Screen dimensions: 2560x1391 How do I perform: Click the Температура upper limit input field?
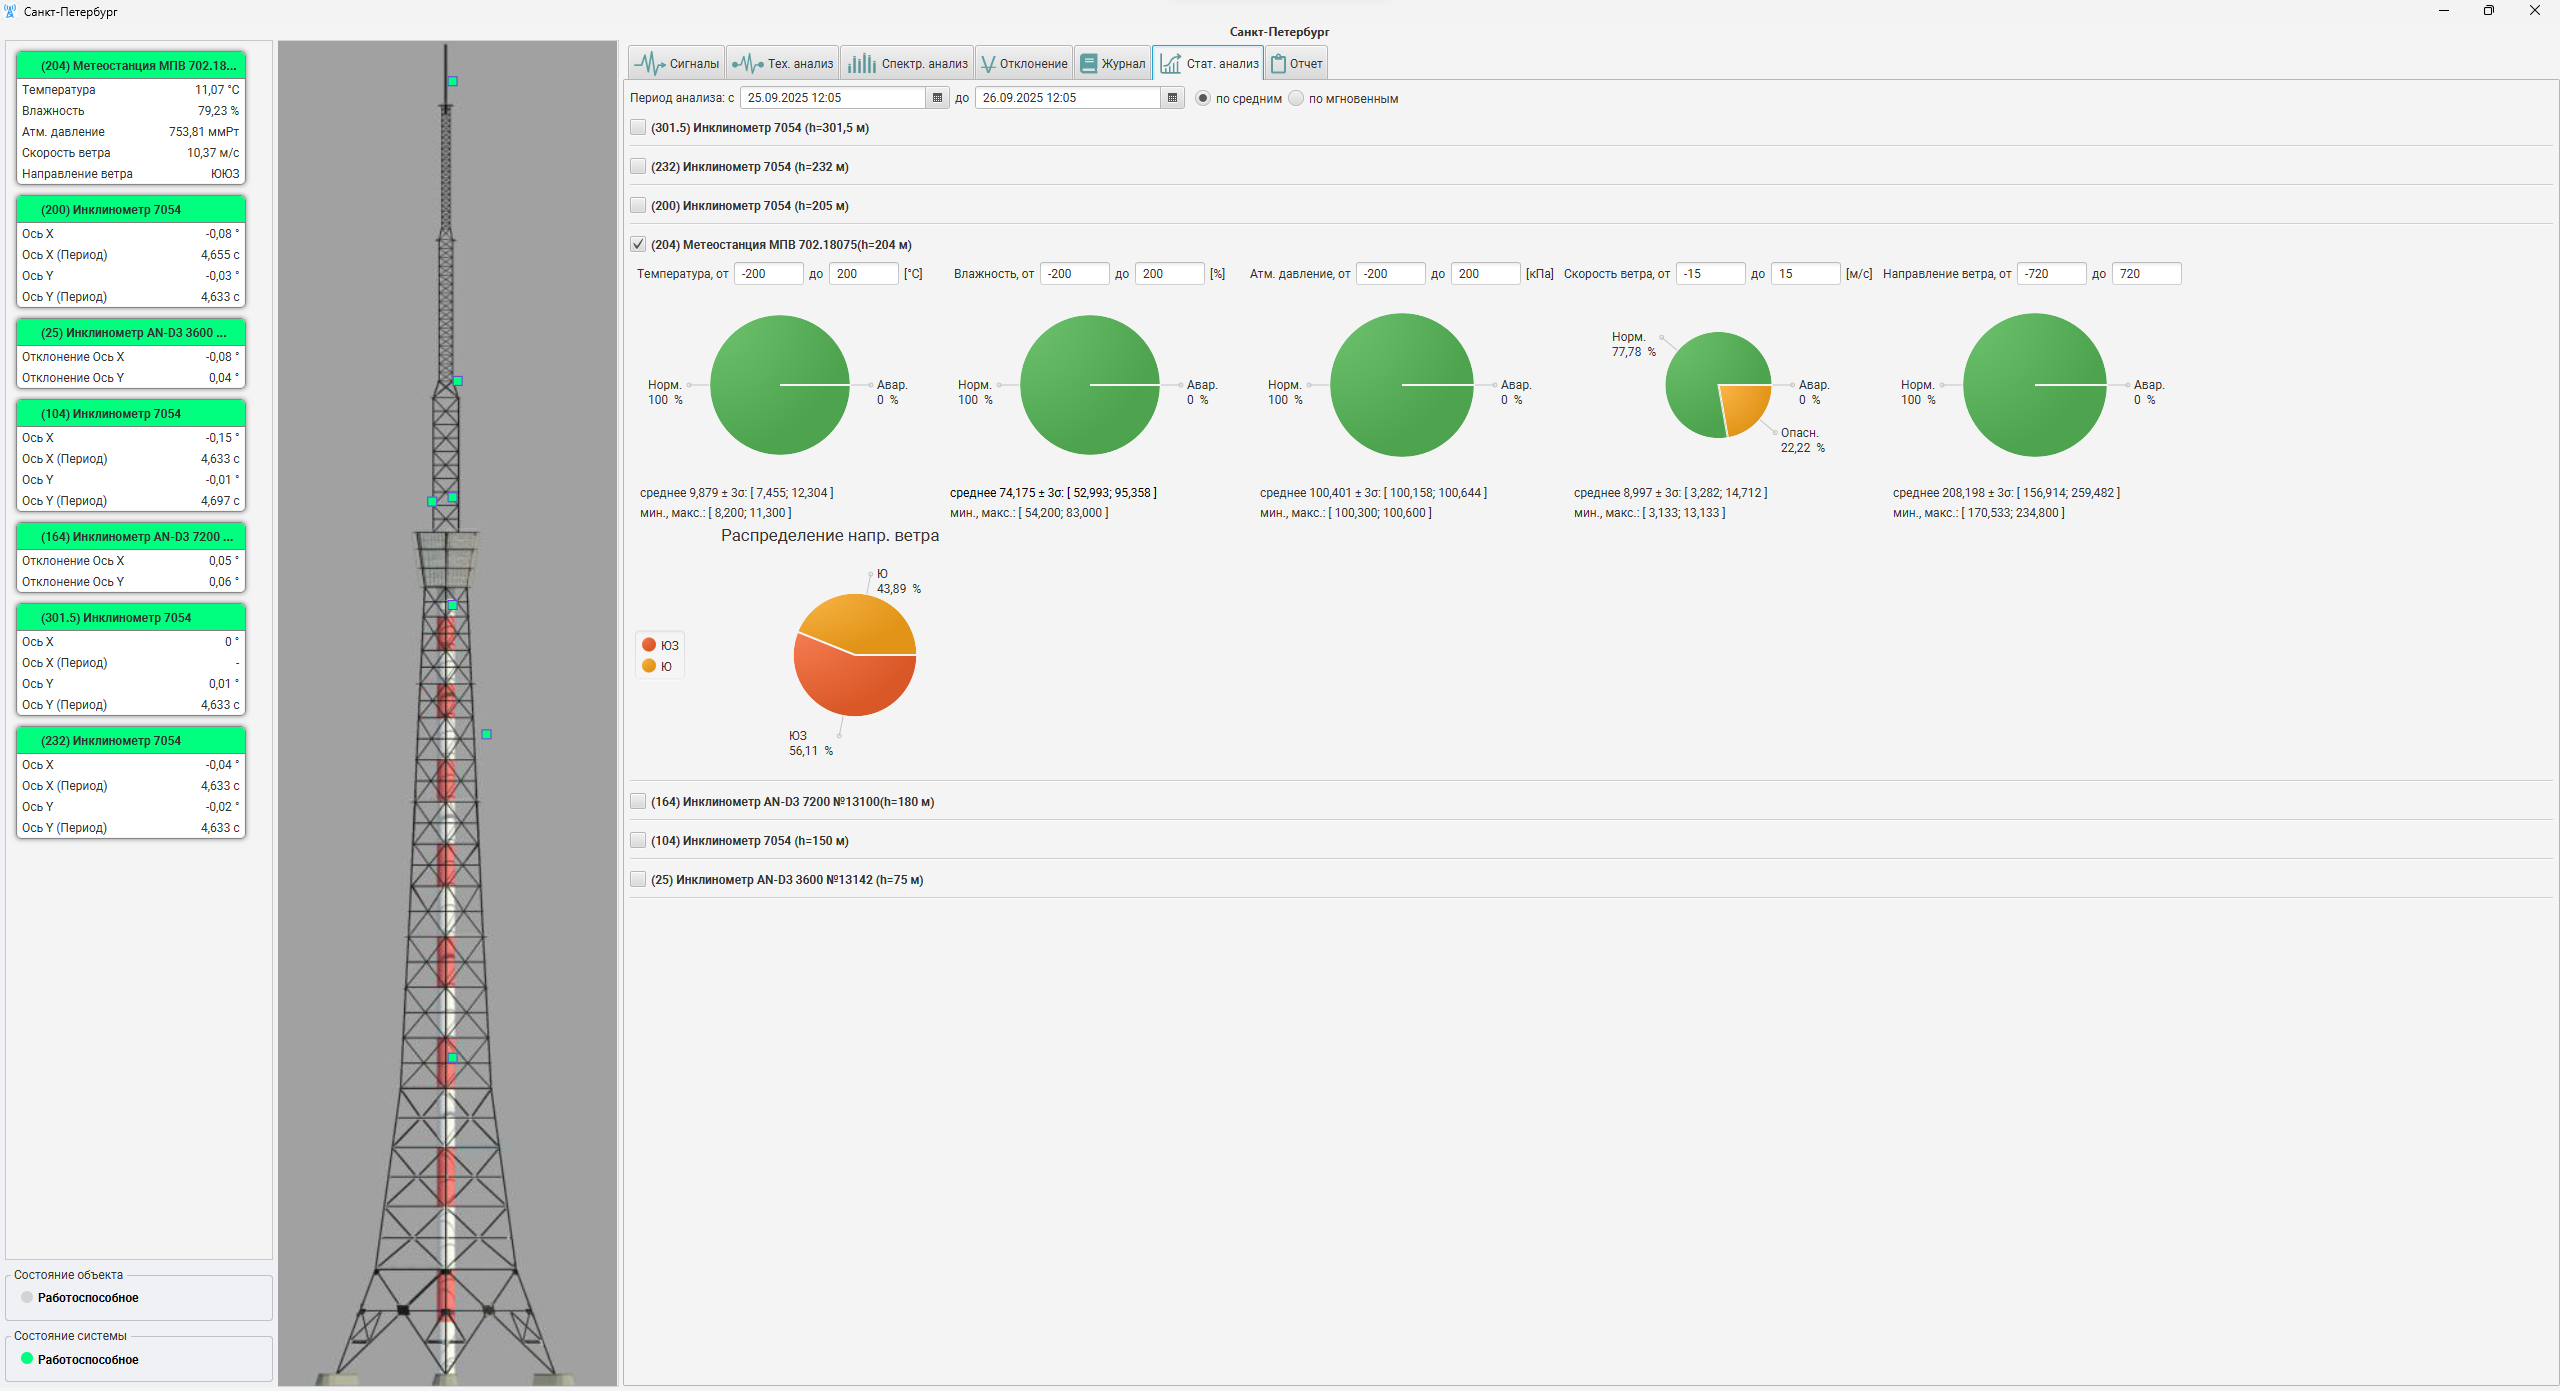pyautogui.click(x=862, y=274)
